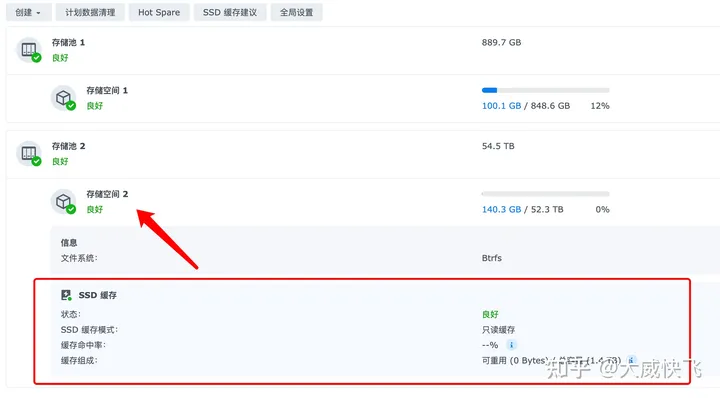Open 全局设置 button
The height and width of the screenshot is (398, 720).
pyautogui.click(x=297, y=12)
